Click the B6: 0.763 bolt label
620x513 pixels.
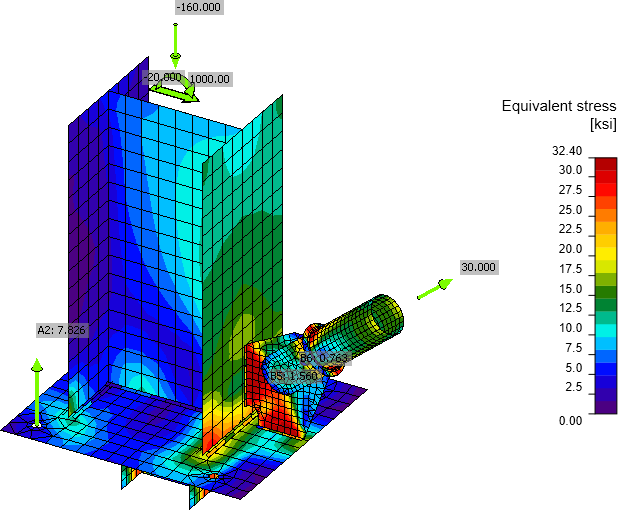click(324, 358)
